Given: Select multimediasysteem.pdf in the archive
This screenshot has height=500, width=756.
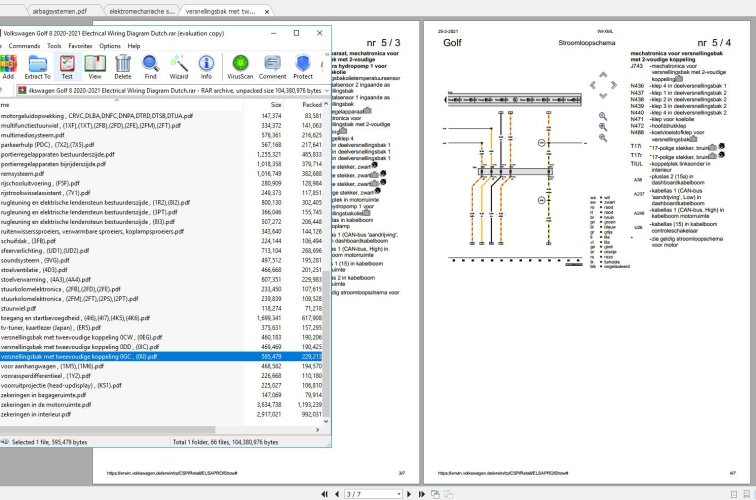Looking at the screenshot, I should [162, 135].
